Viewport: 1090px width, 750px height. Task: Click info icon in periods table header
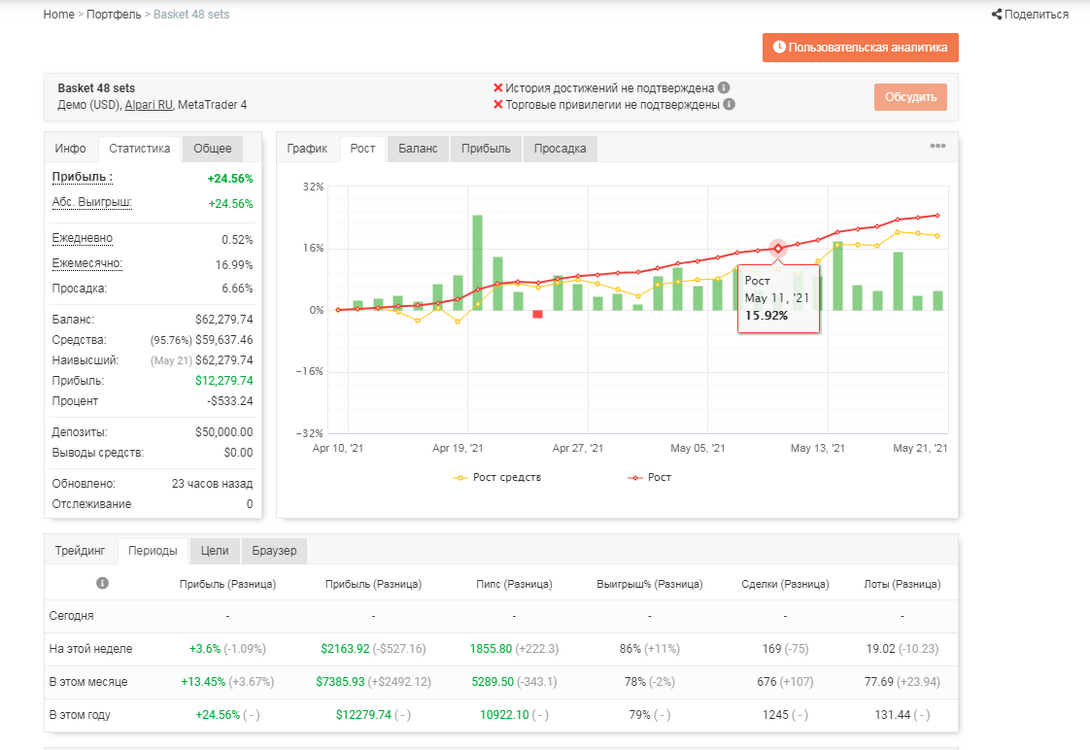coord(102,583)
